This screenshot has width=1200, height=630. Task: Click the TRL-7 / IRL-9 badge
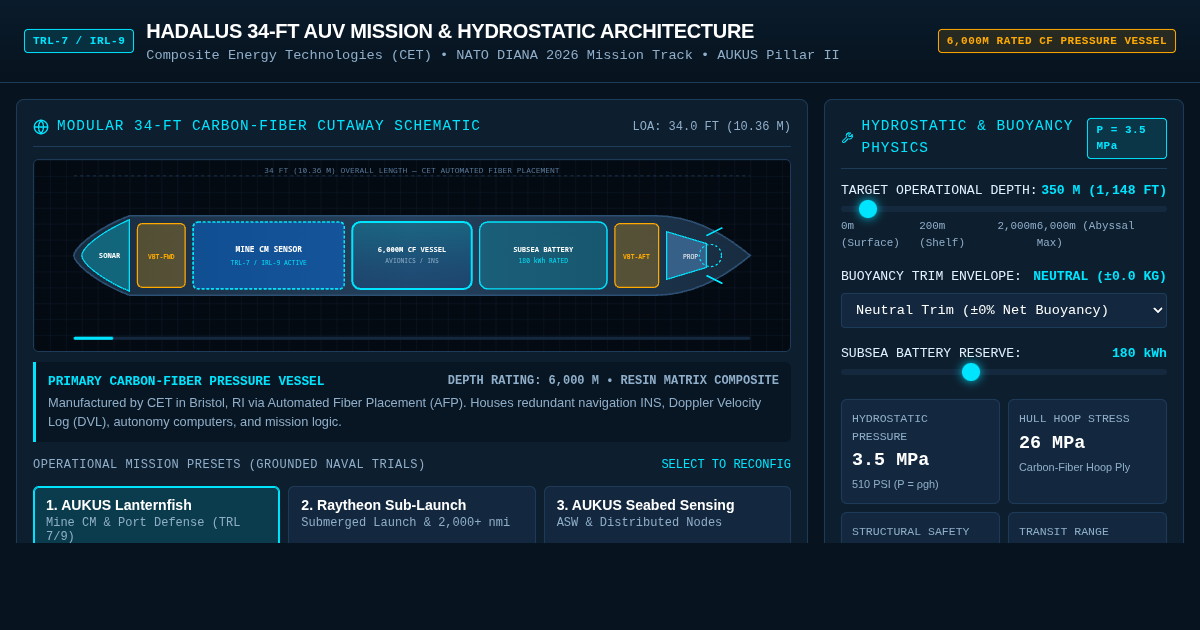click(x=79, y=41)
